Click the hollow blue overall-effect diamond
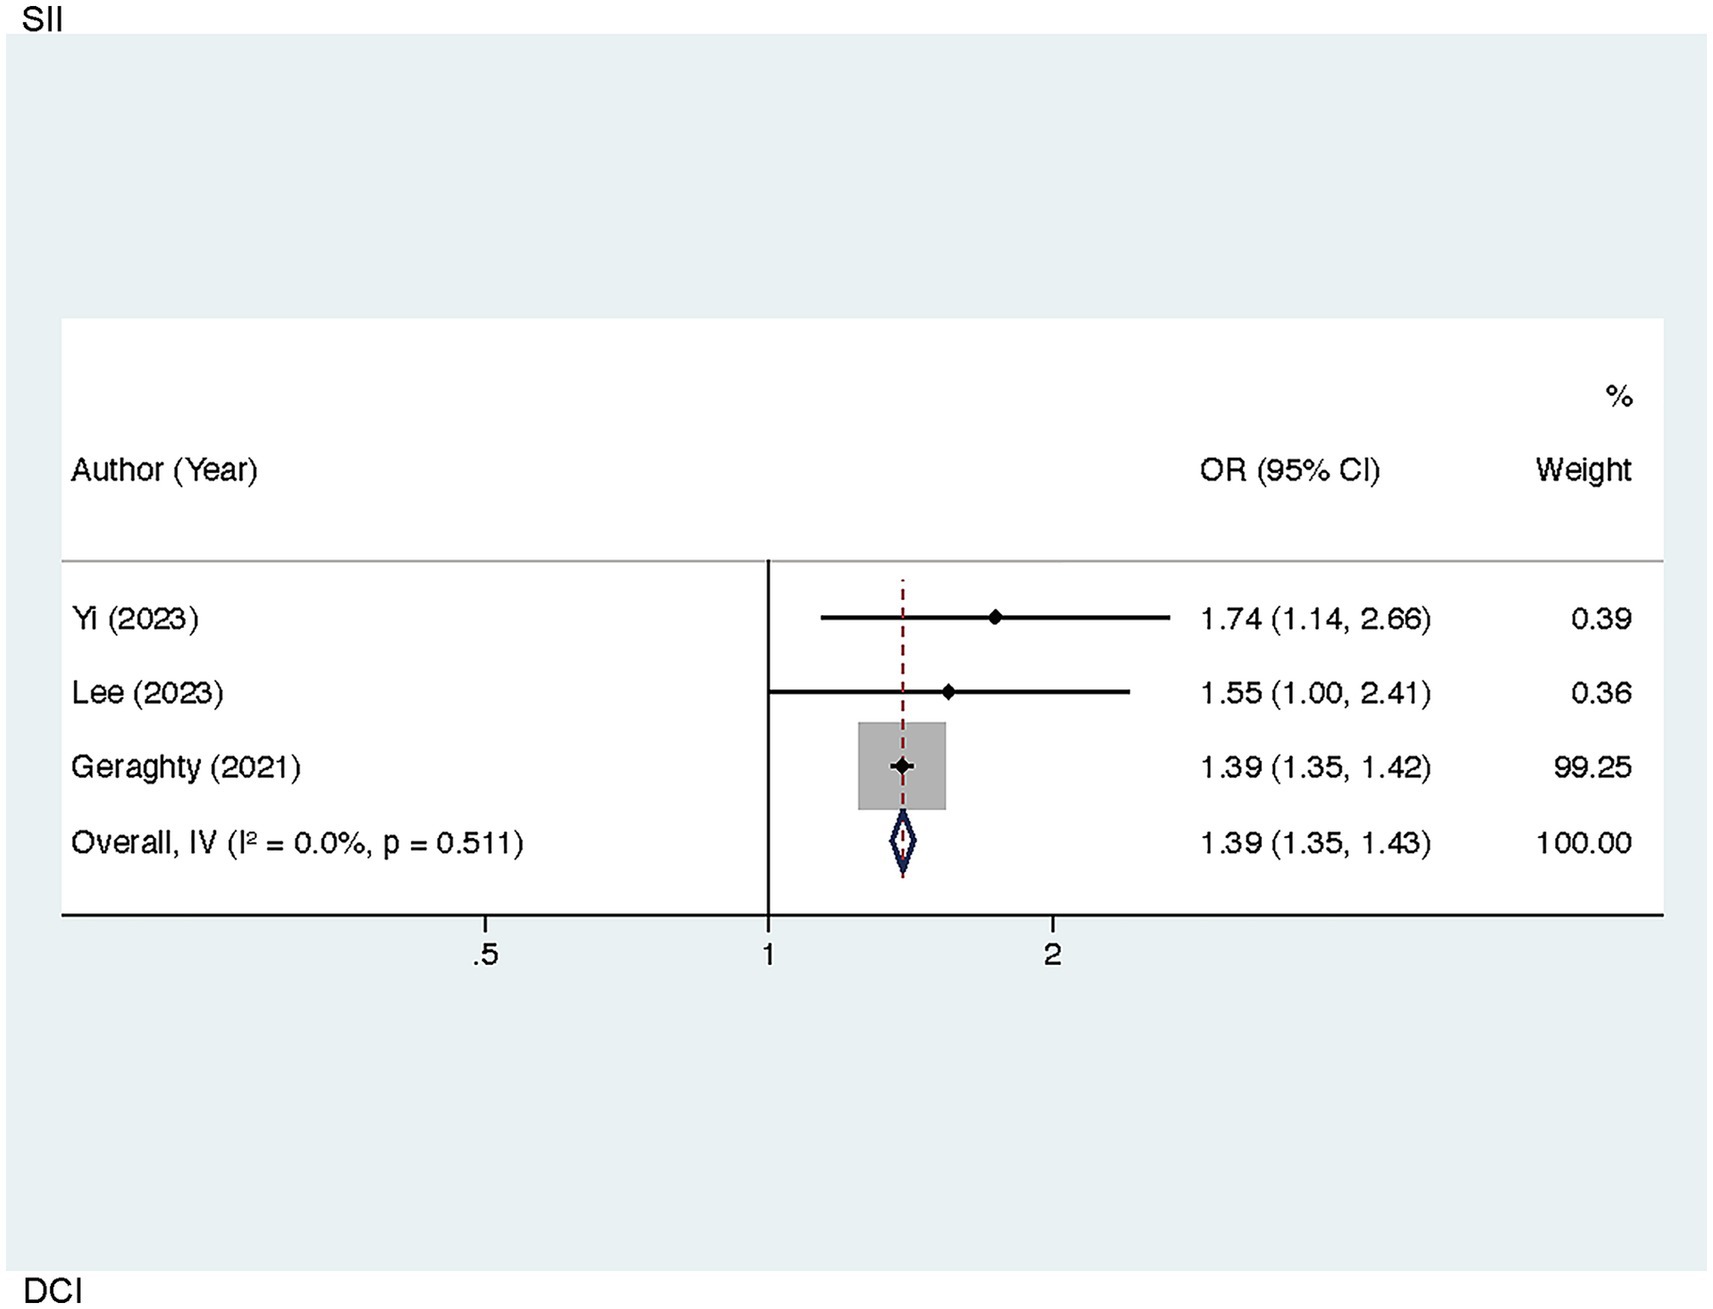 tap(902, 842)
